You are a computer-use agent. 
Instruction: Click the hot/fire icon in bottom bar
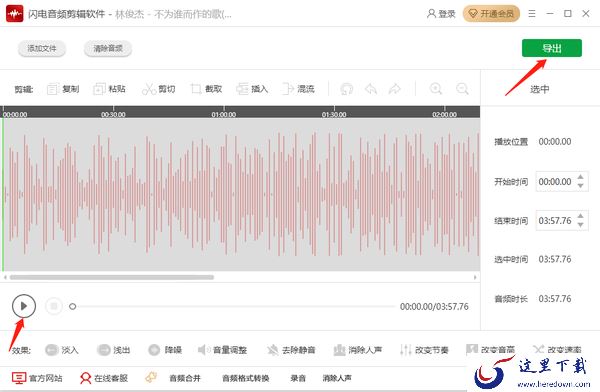(151, 377)
